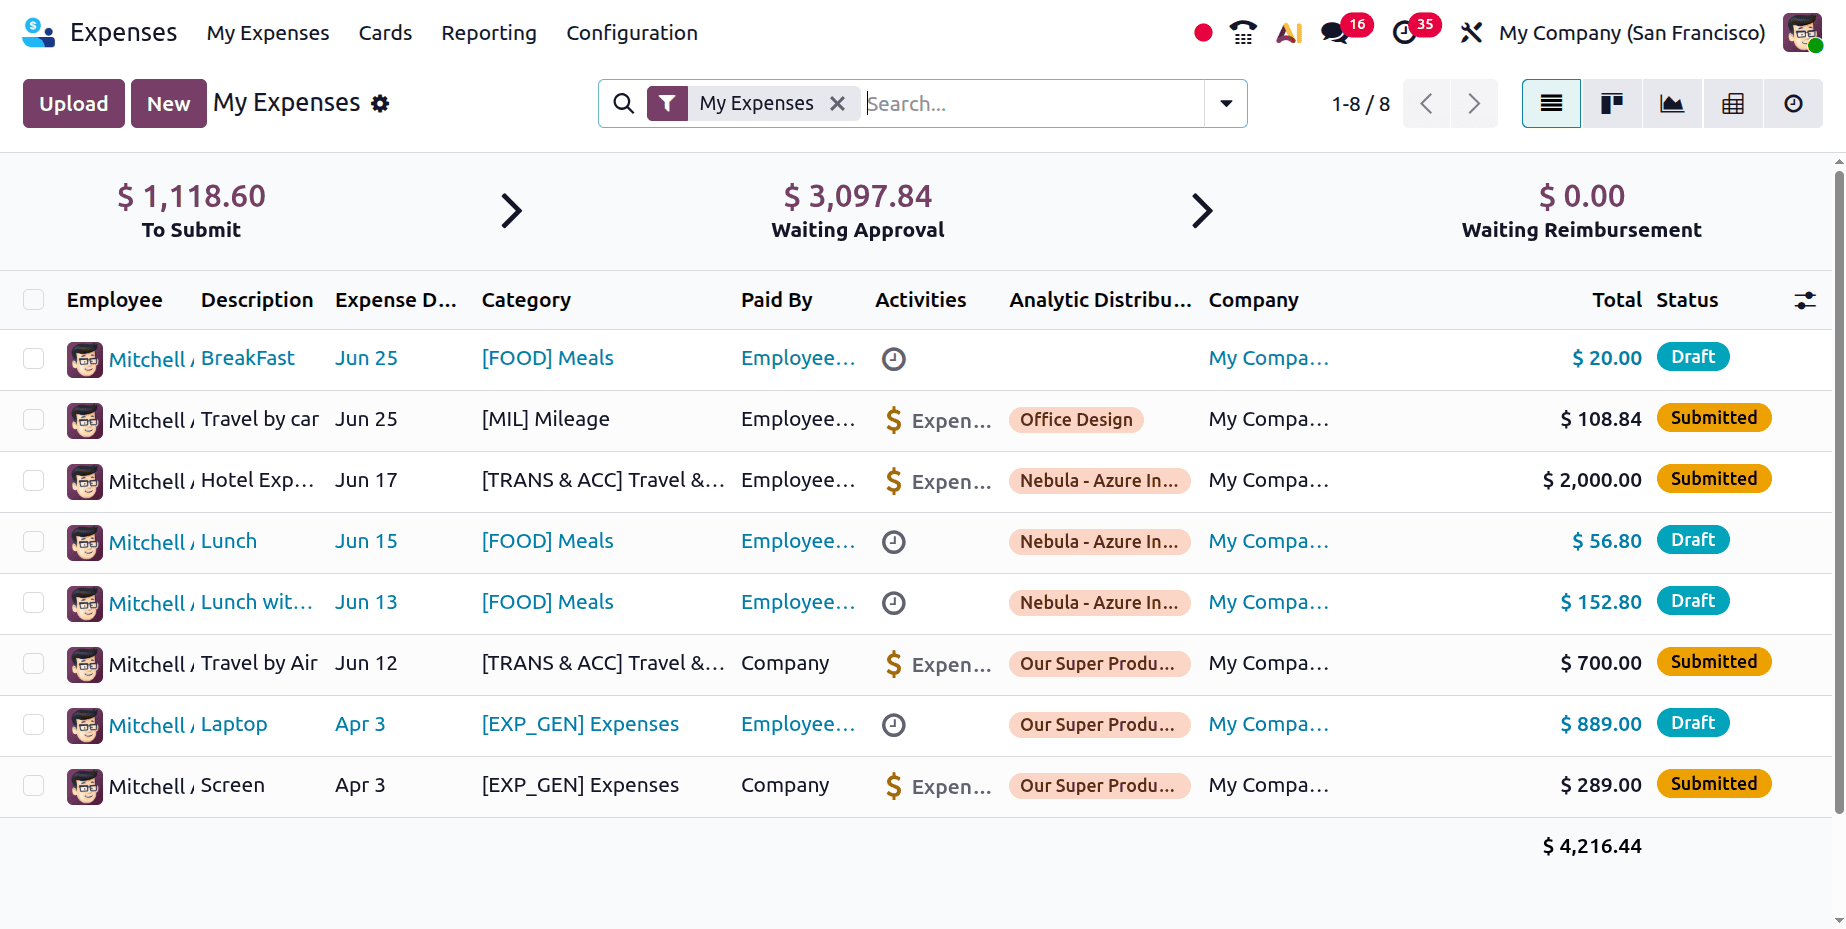Click Draft status on BreakFast row
The image size is (1846, 929).
coord(1693,357)
